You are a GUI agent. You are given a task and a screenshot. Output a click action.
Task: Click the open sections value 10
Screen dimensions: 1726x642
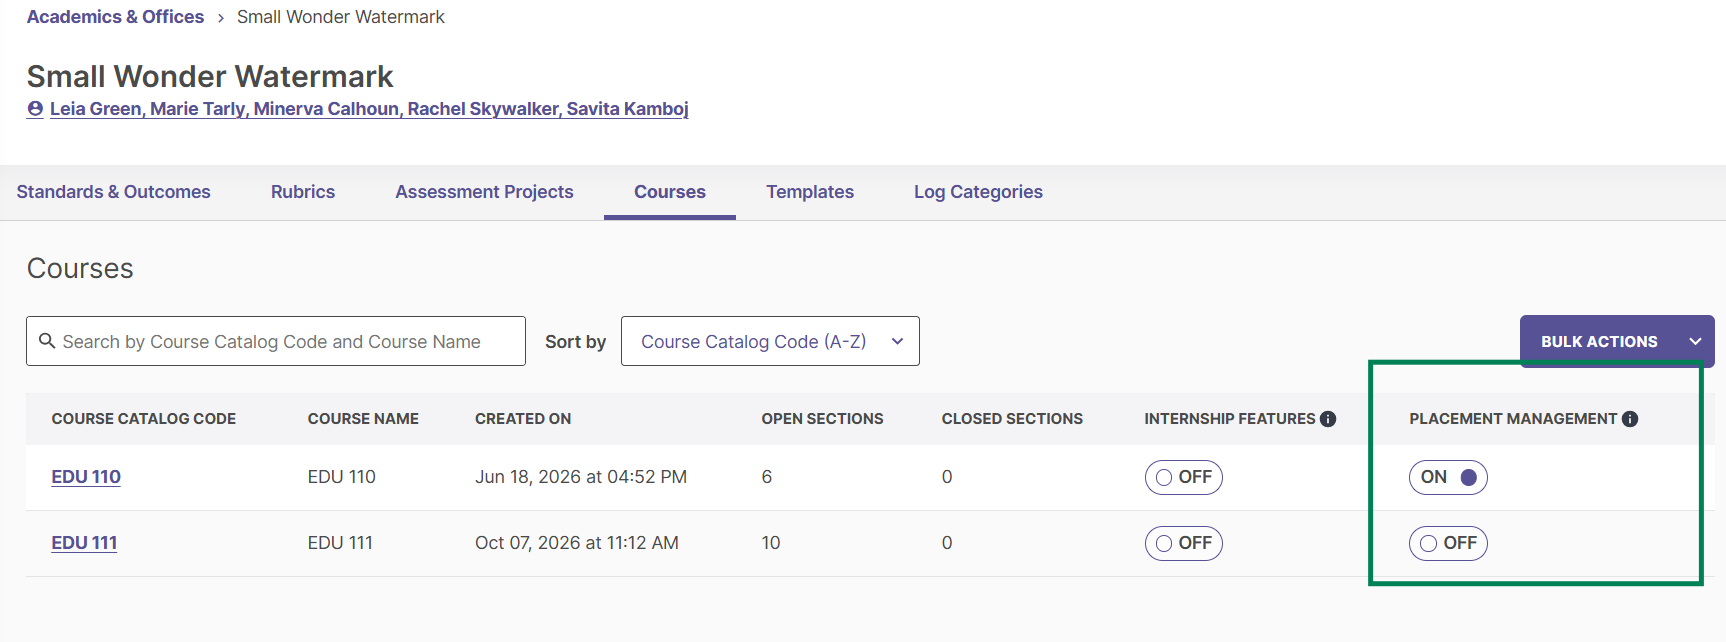click(x=771, y=543)
